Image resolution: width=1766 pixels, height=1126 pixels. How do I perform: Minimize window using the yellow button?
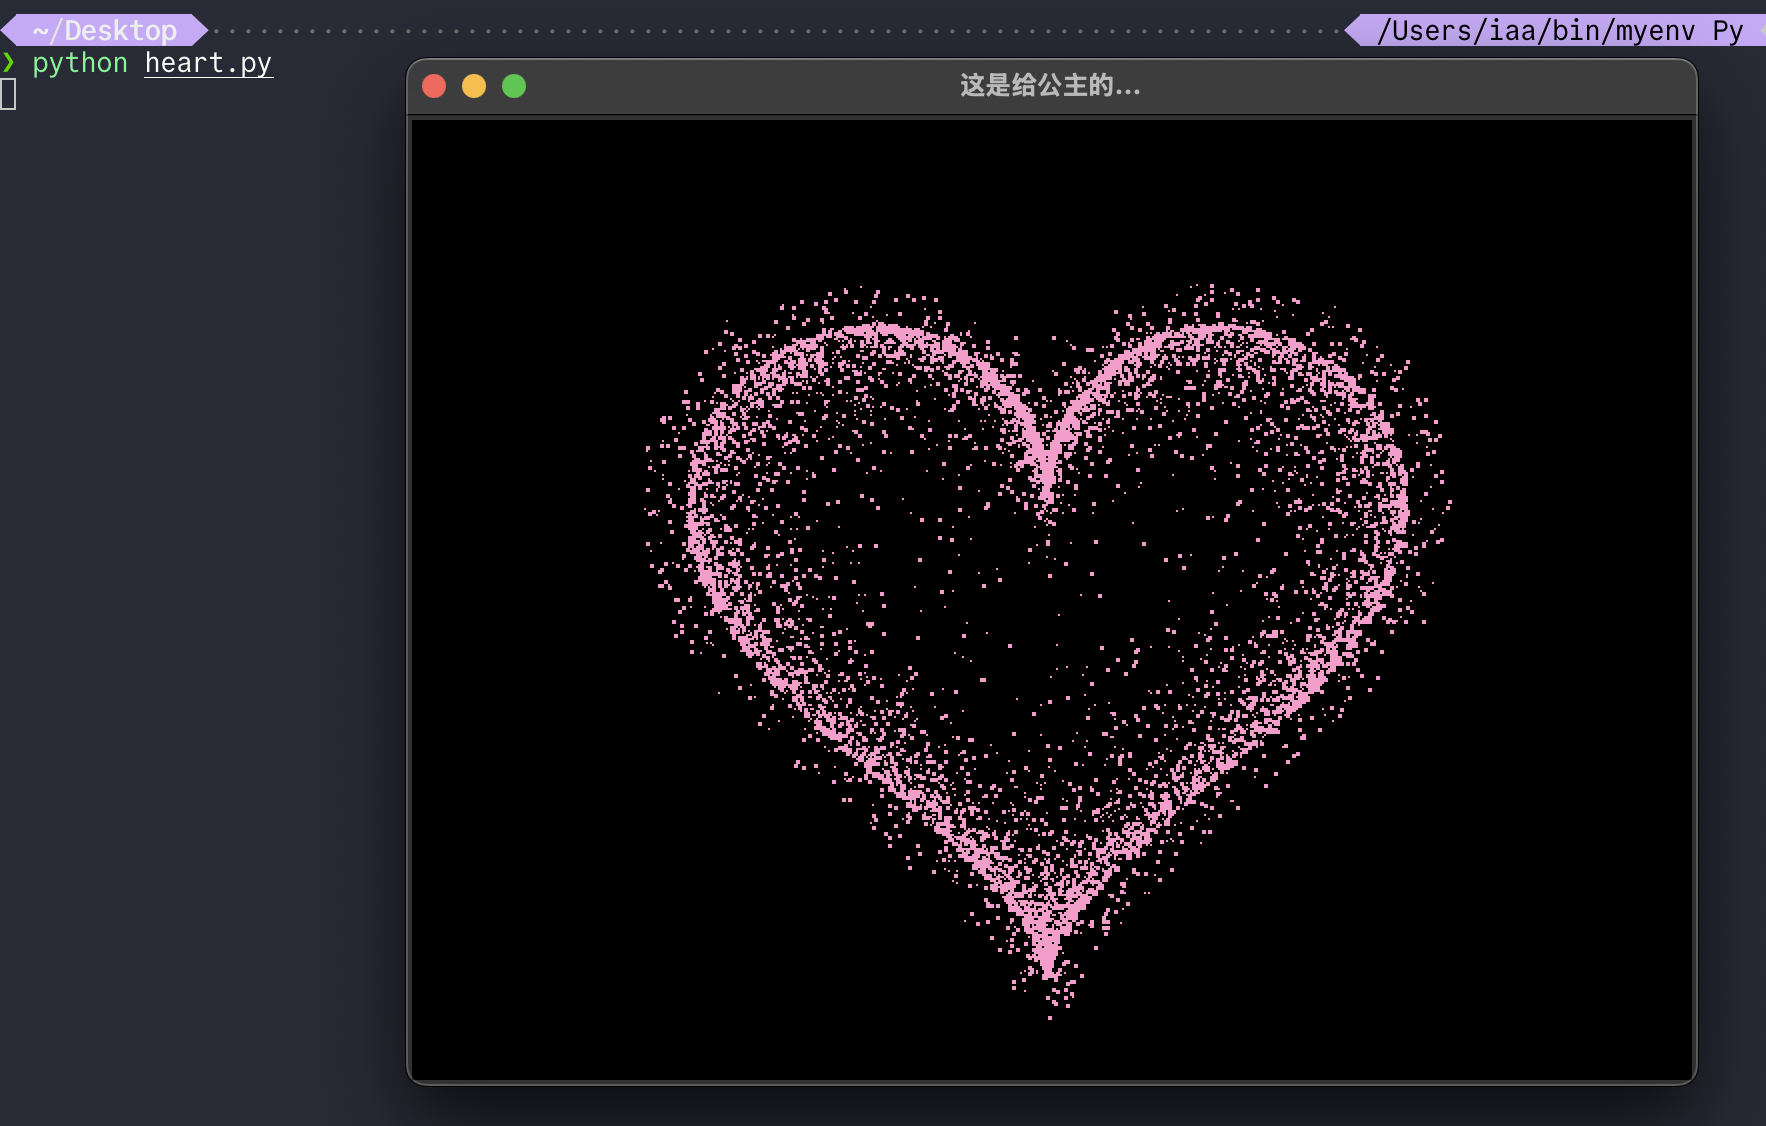474,87
